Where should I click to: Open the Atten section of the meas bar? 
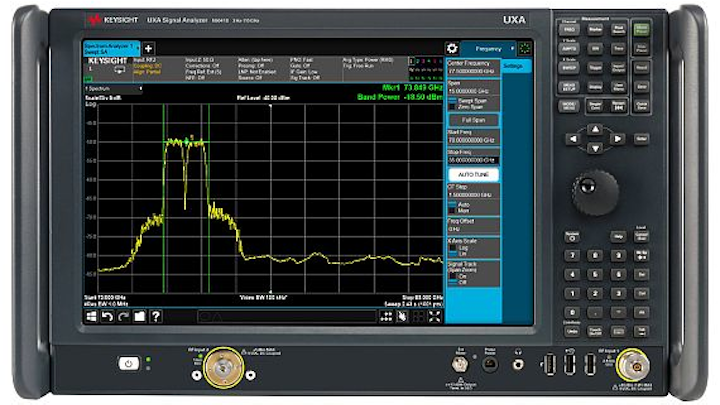pos(262,69)
